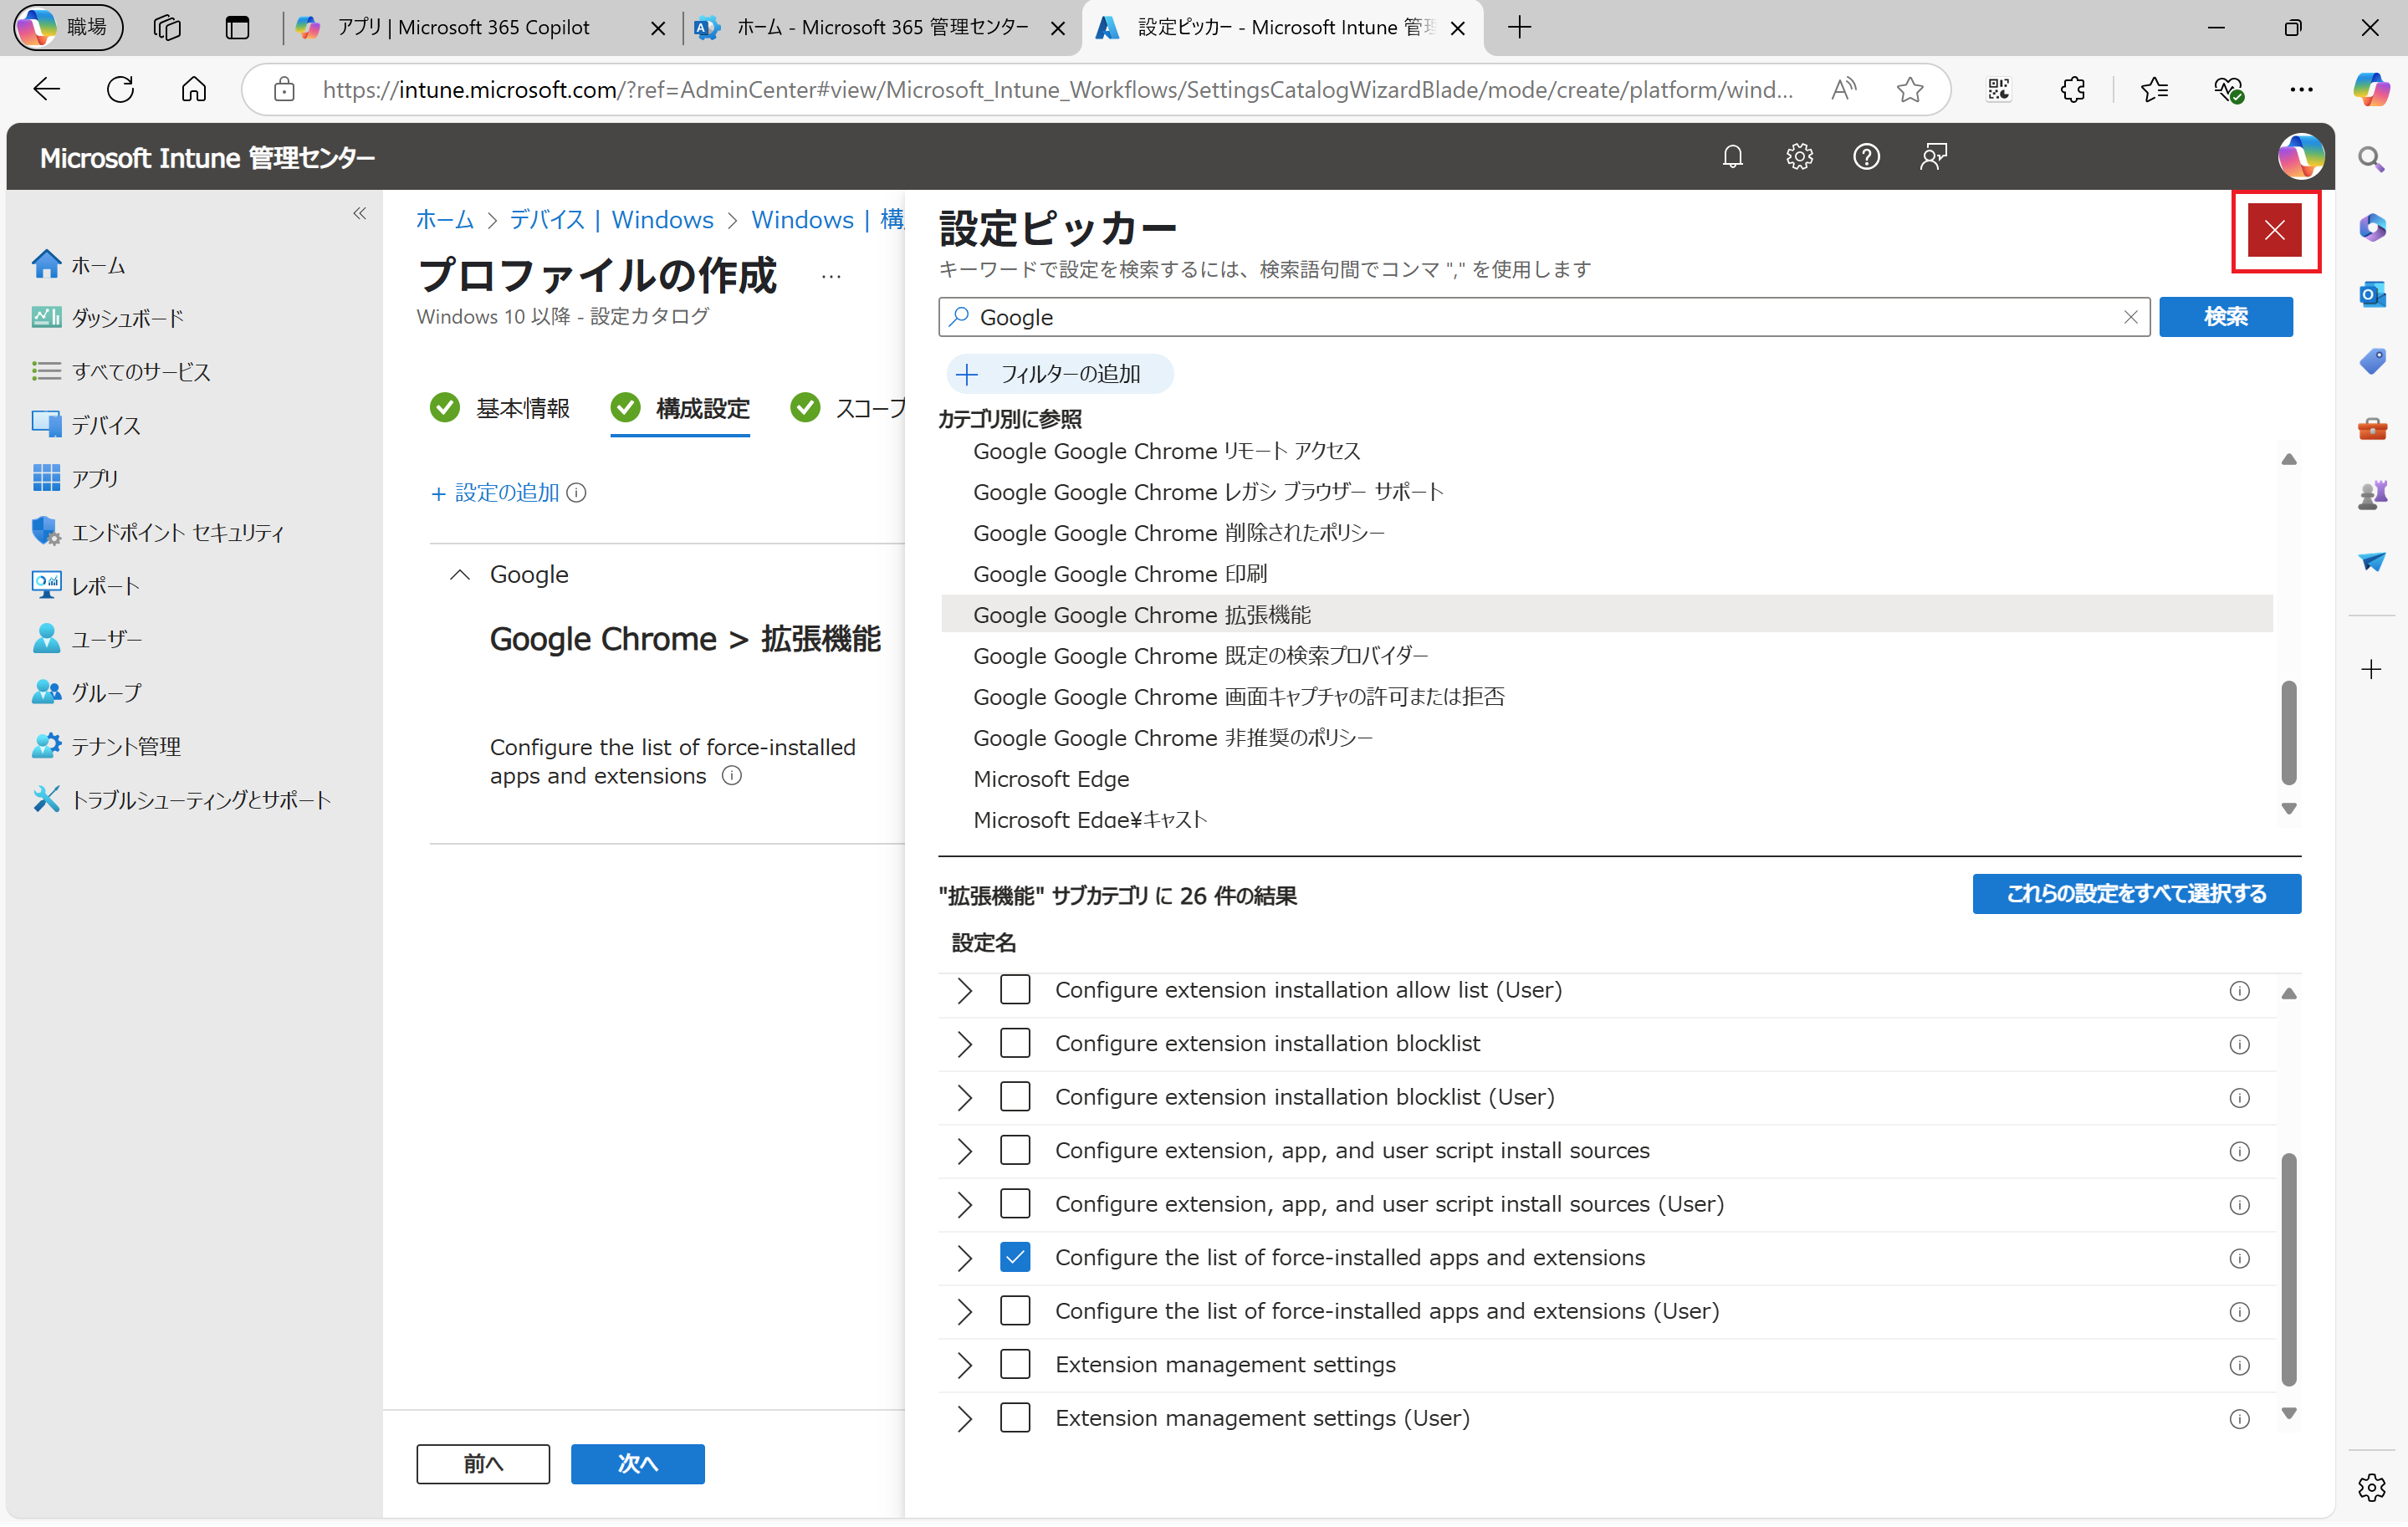This screenshot has height=1527, width=2408.
Task: Click the browser favorites star icon
Action: 1910,89
